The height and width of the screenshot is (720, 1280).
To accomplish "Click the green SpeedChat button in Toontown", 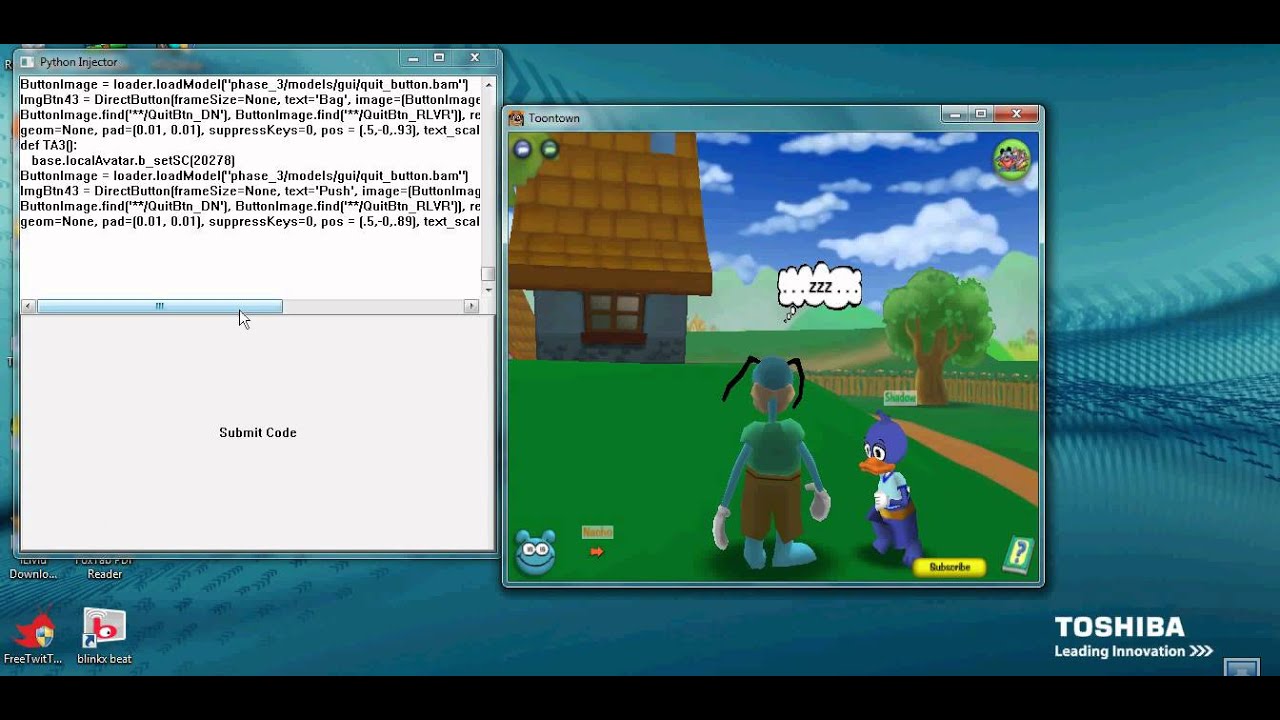I will coord(549,149).
